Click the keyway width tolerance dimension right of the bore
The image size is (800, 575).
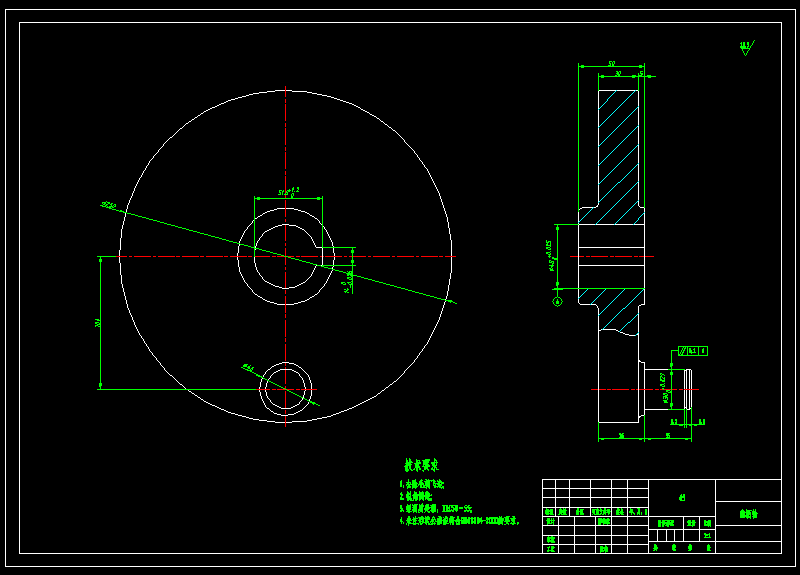tap(348, 283)
